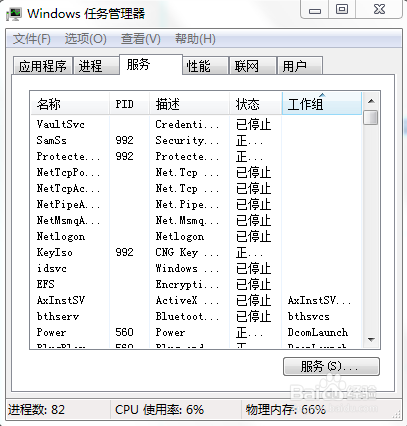Sort by the 名称 column header
The image size is (407, 426).
click(70, 104)
